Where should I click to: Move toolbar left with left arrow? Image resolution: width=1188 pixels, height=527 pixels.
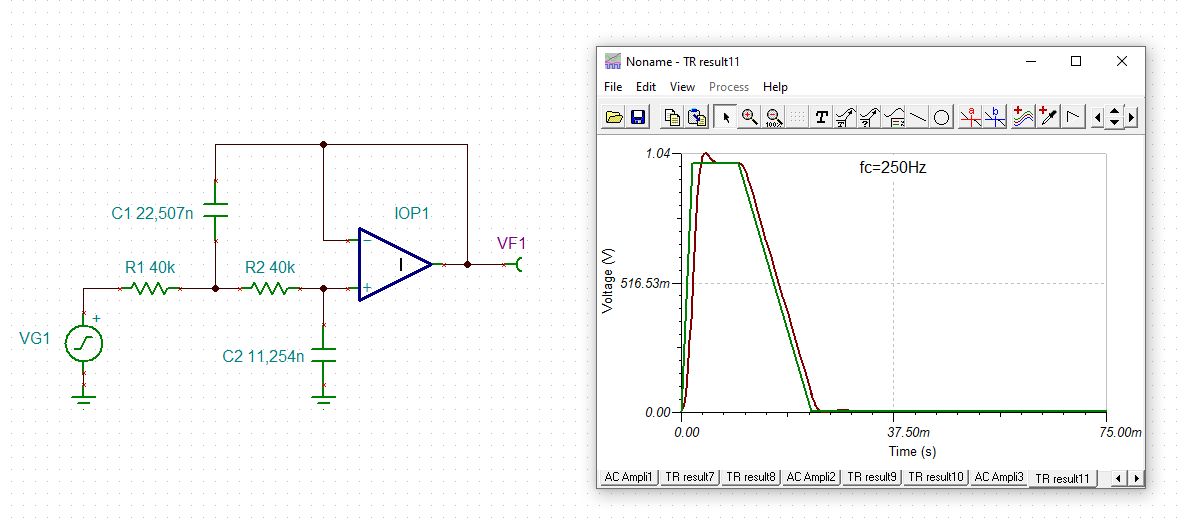[1098, 117]
